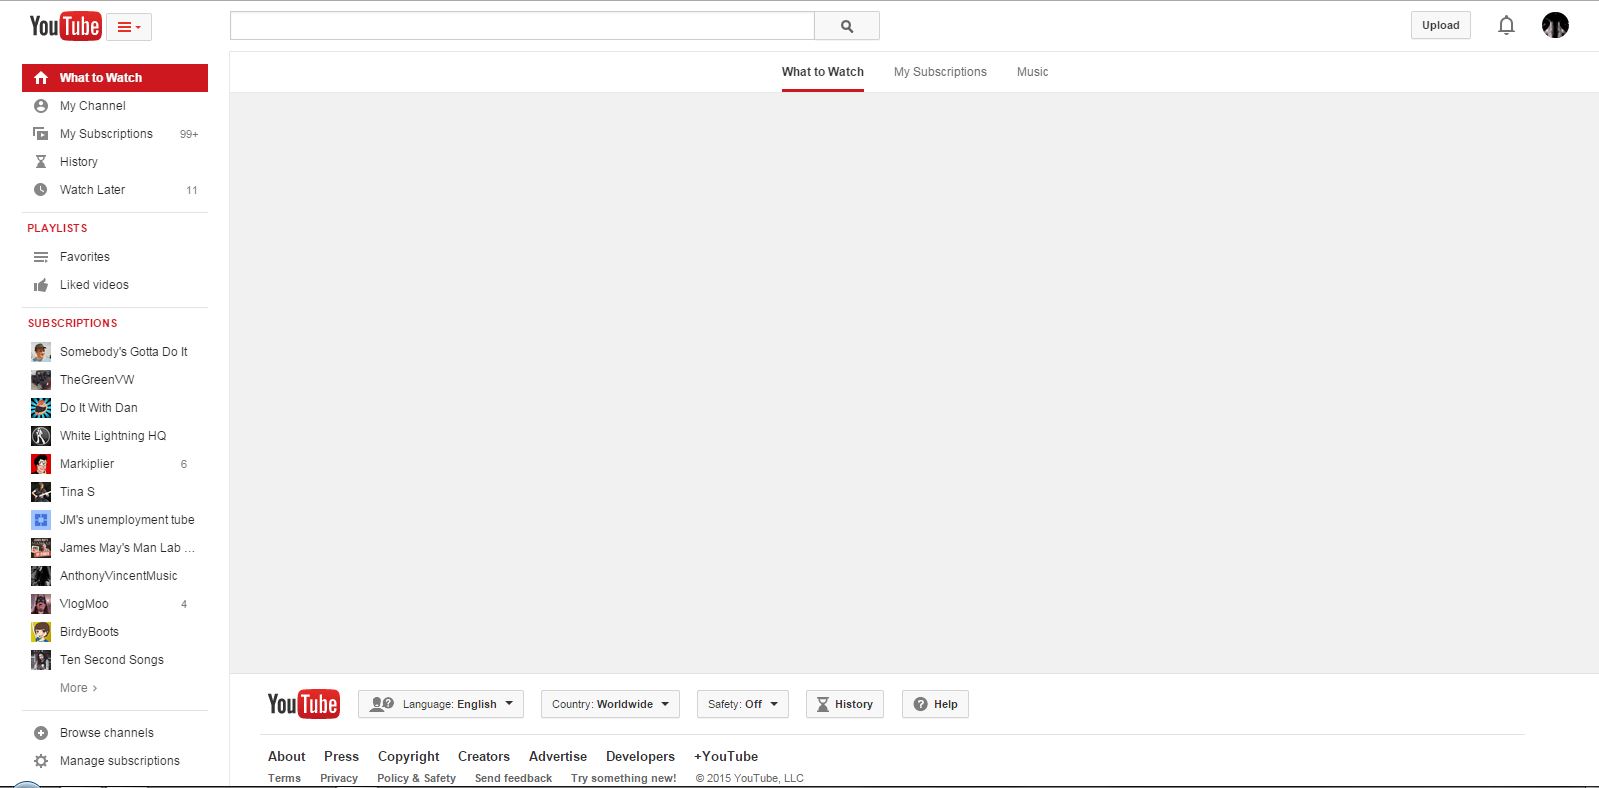
Task: Open Send feedback footer link
Action: point(513,778)
